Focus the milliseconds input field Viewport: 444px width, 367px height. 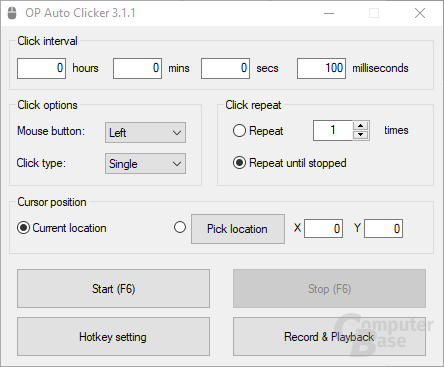tap(321, 68)
